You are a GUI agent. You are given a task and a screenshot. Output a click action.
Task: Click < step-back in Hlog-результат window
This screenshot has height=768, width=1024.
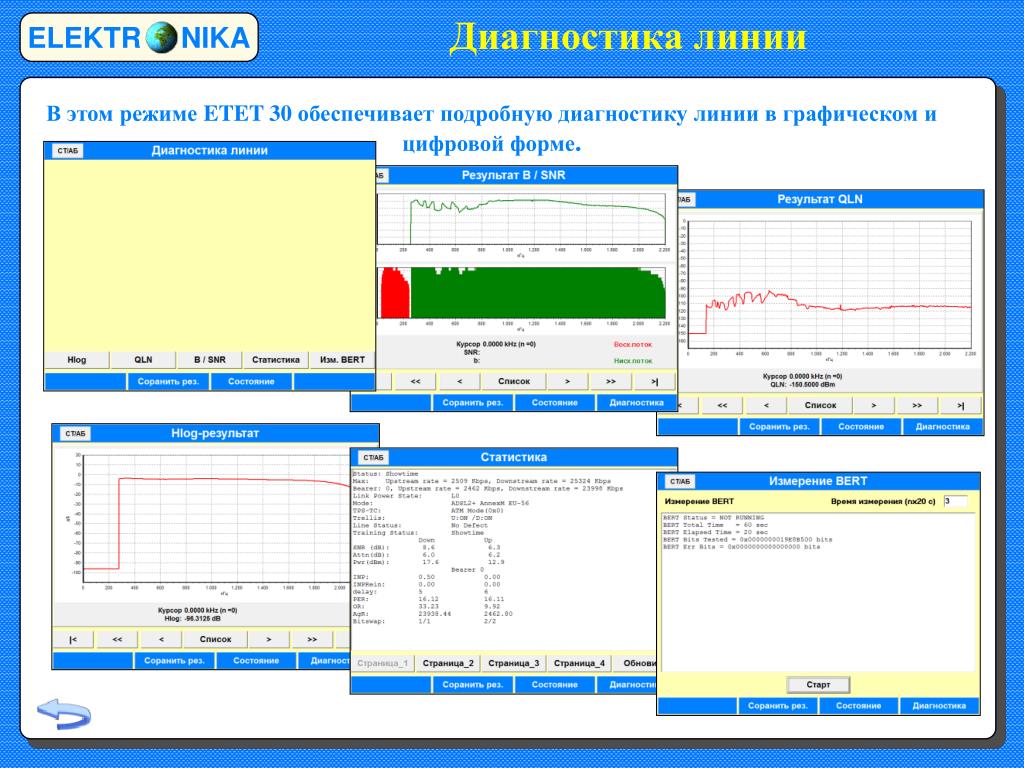click(161, 639)
